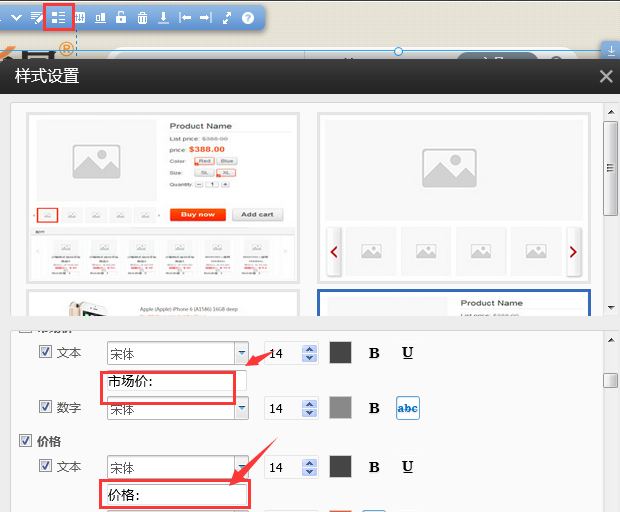This screenshot has height=512, width=620.
Task: Click the edit content pencil icon
Action: [x=37, y=18]
